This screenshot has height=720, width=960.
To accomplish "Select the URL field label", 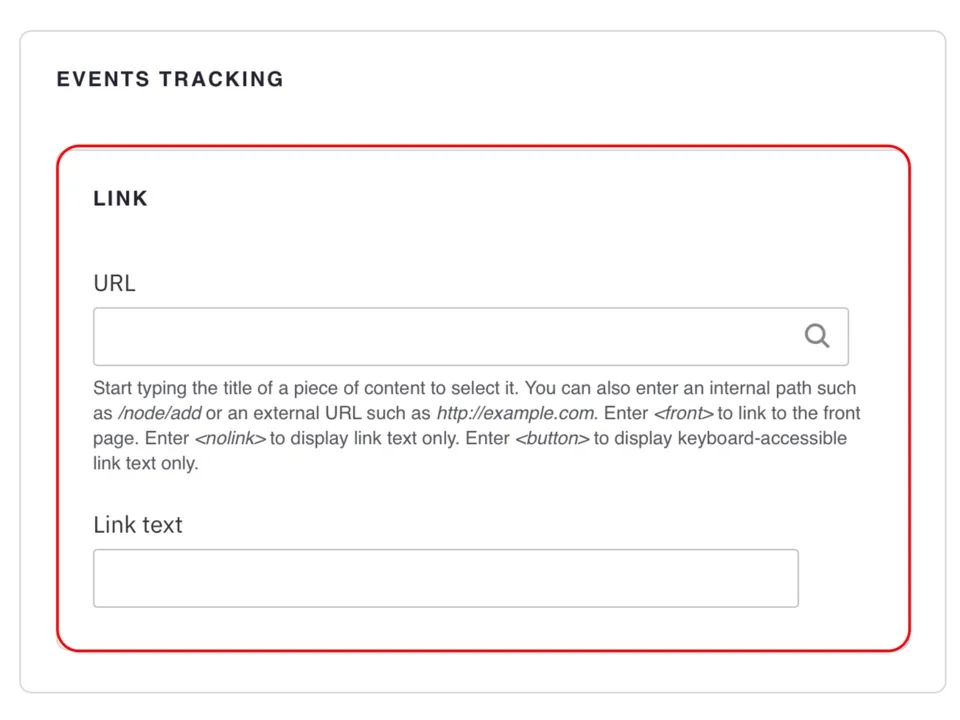I will coord(114,283).
